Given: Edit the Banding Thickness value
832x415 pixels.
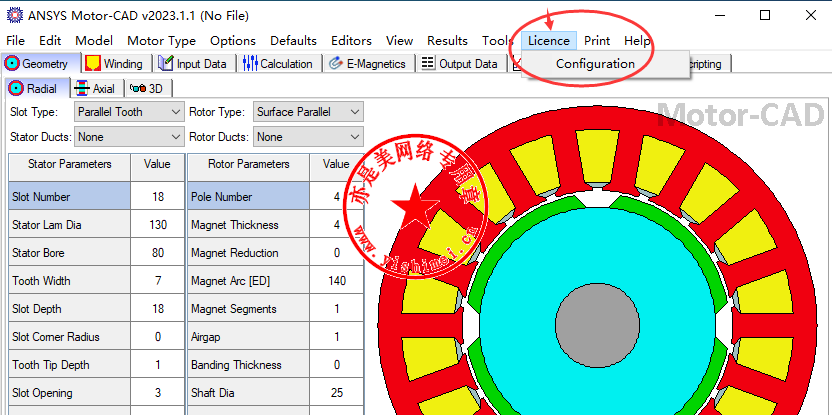Looking at the screenshot, I should click(336, 365).
